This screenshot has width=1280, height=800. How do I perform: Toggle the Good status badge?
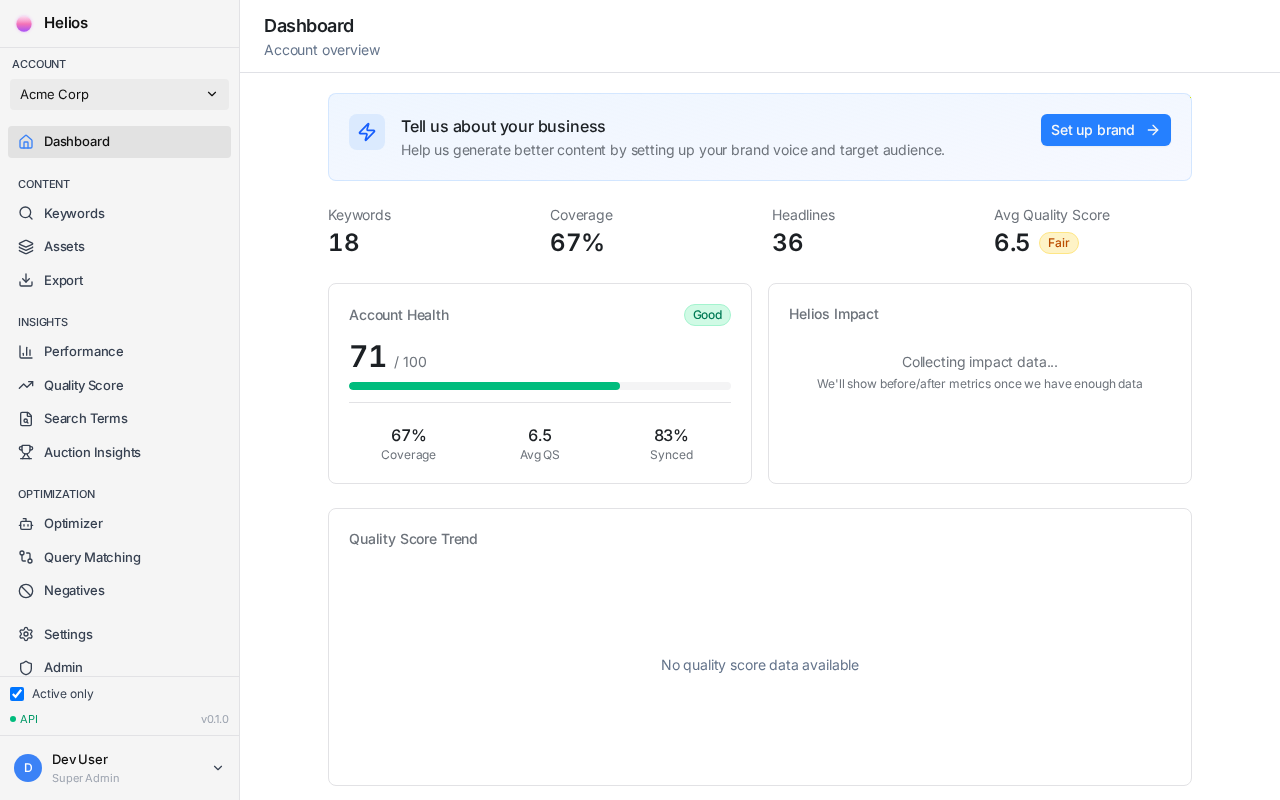707,315
